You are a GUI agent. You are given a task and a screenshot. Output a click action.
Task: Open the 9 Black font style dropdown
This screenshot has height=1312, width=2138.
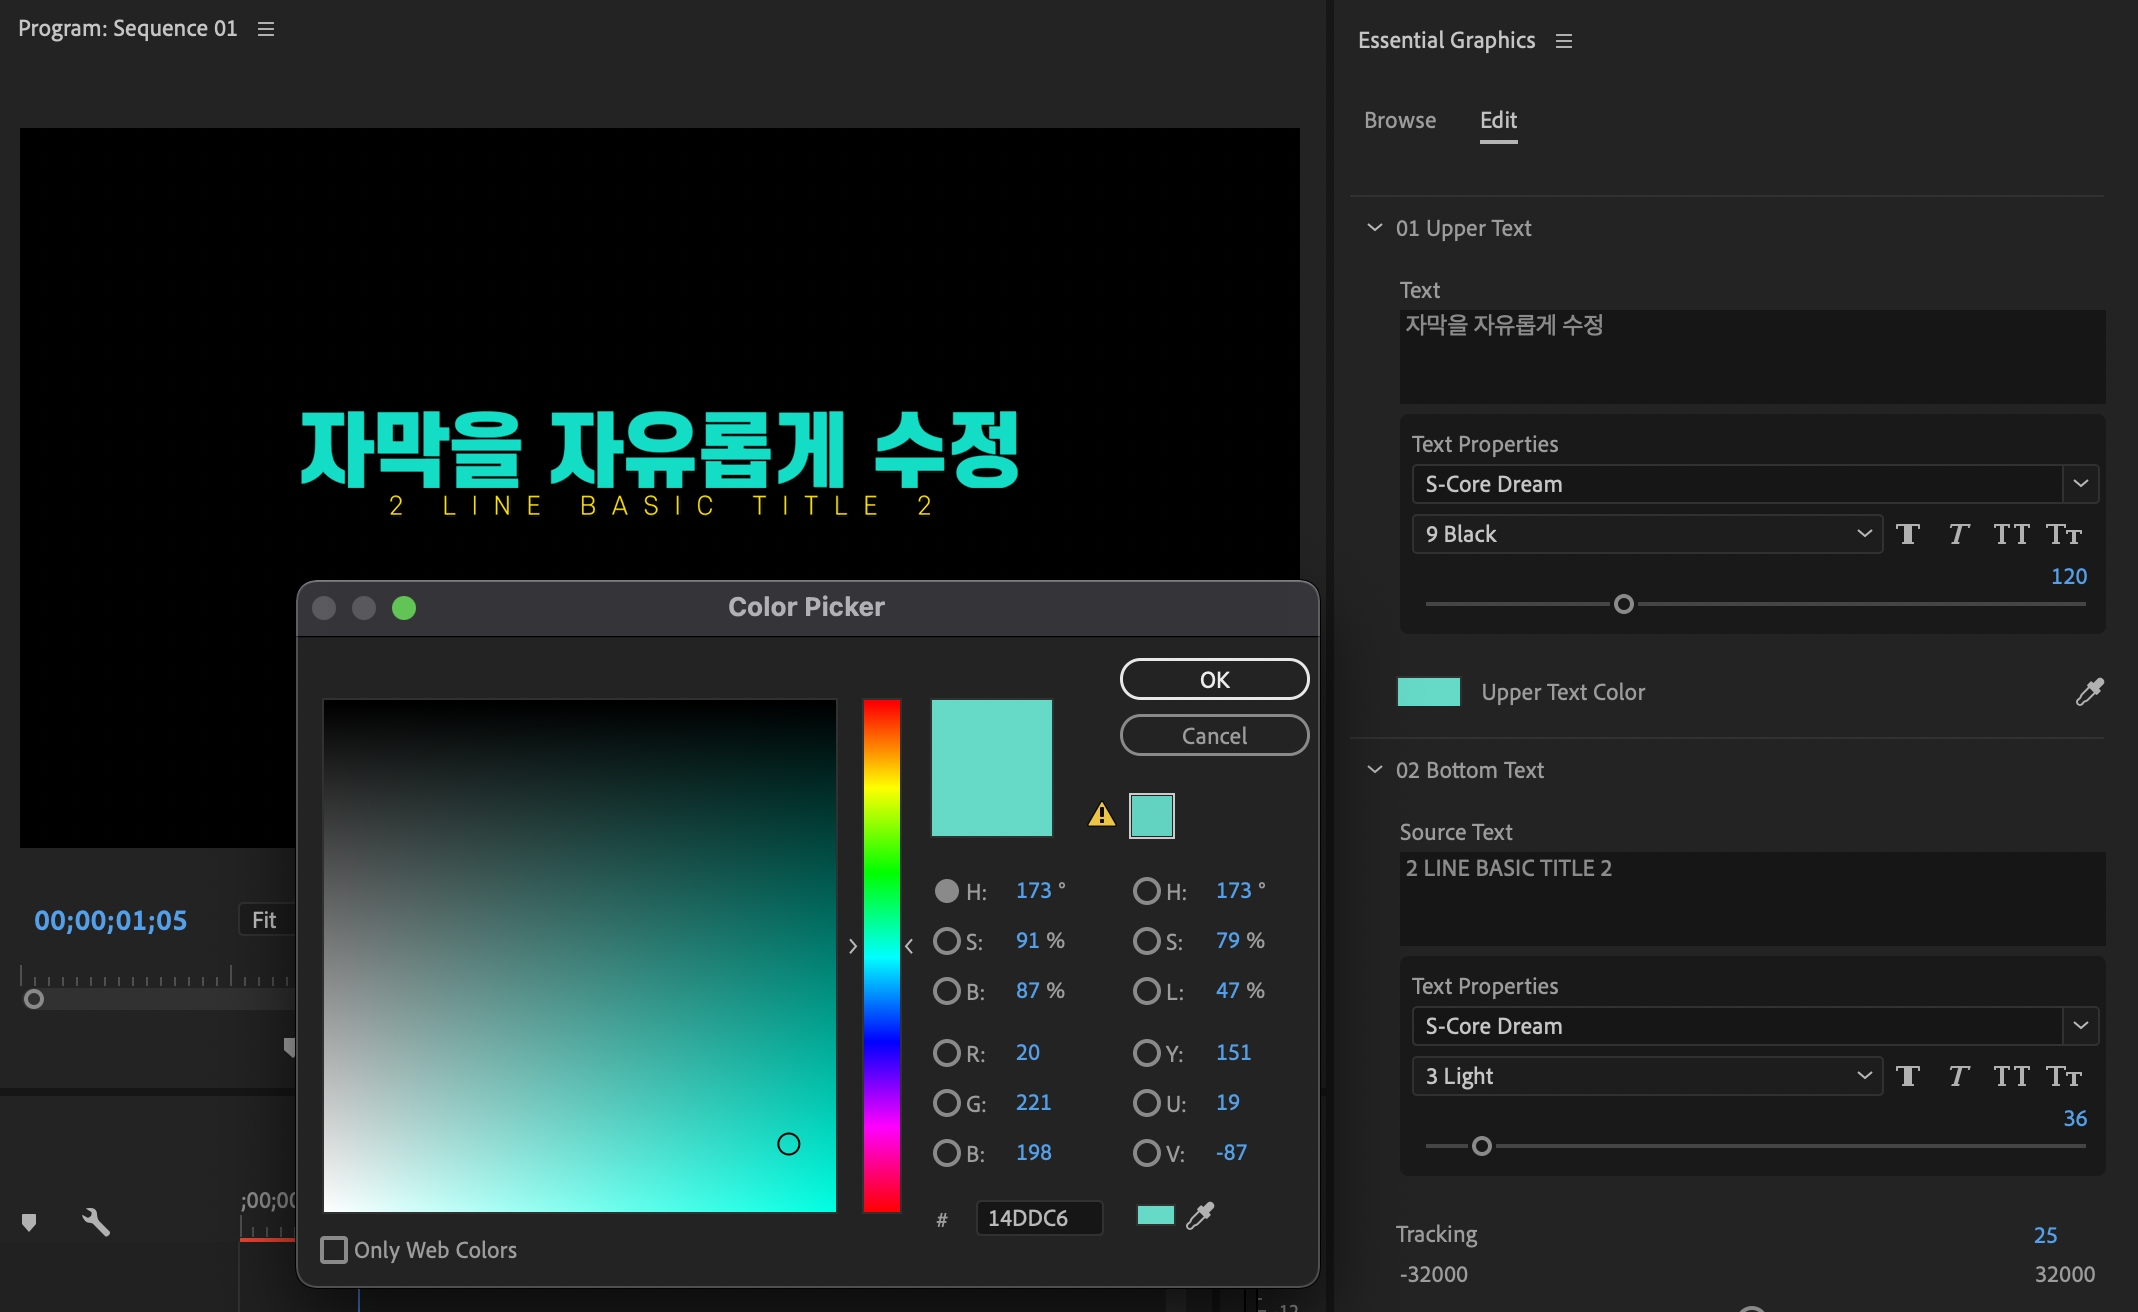click(x=1647, y=534)
